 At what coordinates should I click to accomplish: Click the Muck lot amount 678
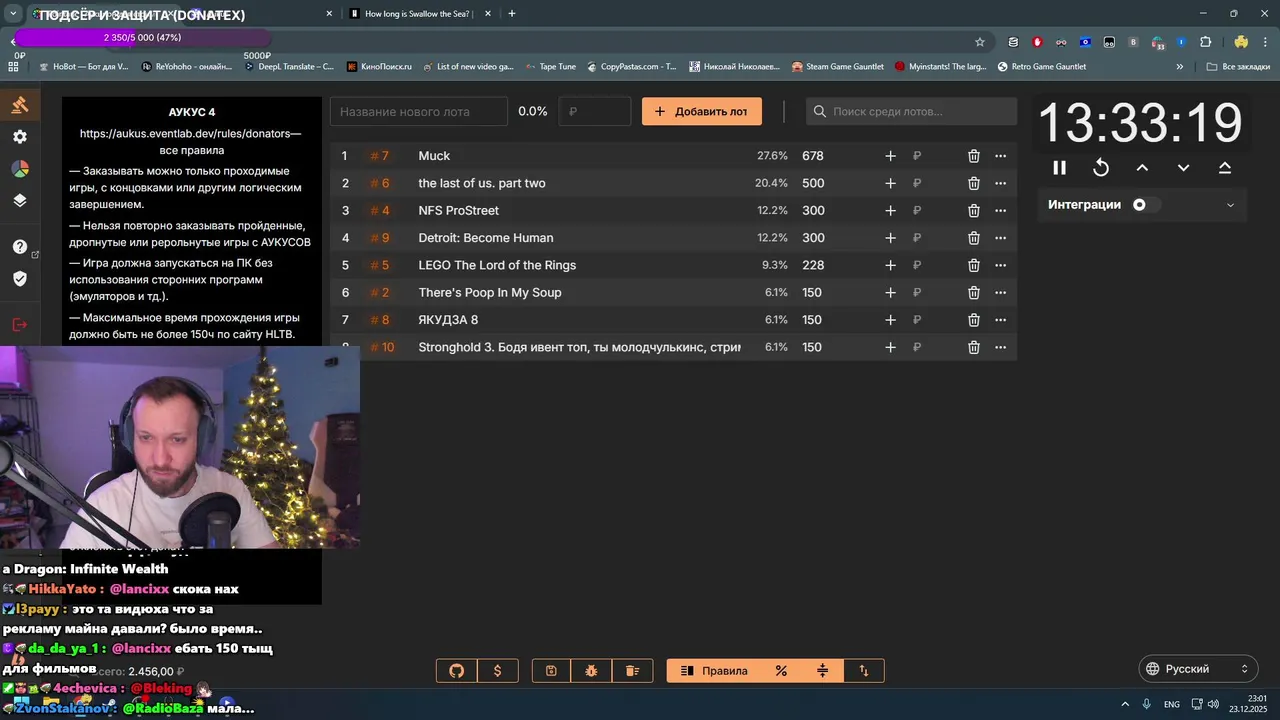click(813, 156)
